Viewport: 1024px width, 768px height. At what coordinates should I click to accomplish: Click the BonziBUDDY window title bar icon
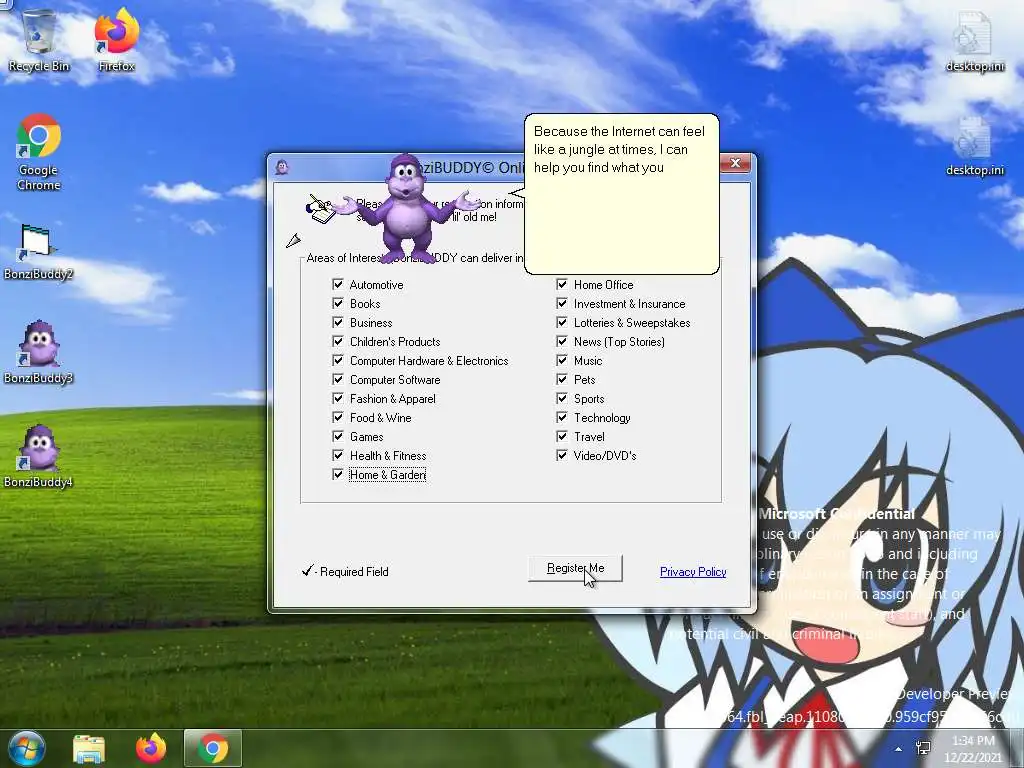coord(282,167)
